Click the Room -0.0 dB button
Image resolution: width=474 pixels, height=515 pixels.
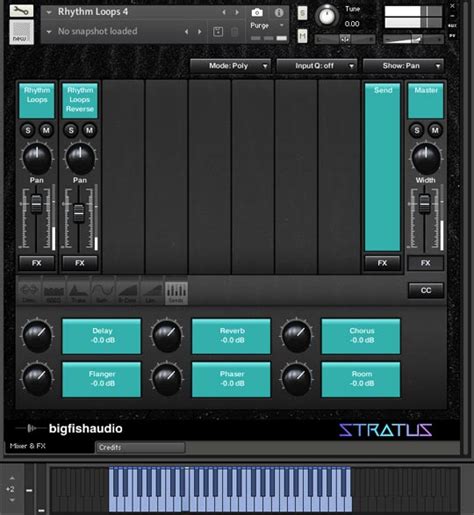[x=361, y=379]
